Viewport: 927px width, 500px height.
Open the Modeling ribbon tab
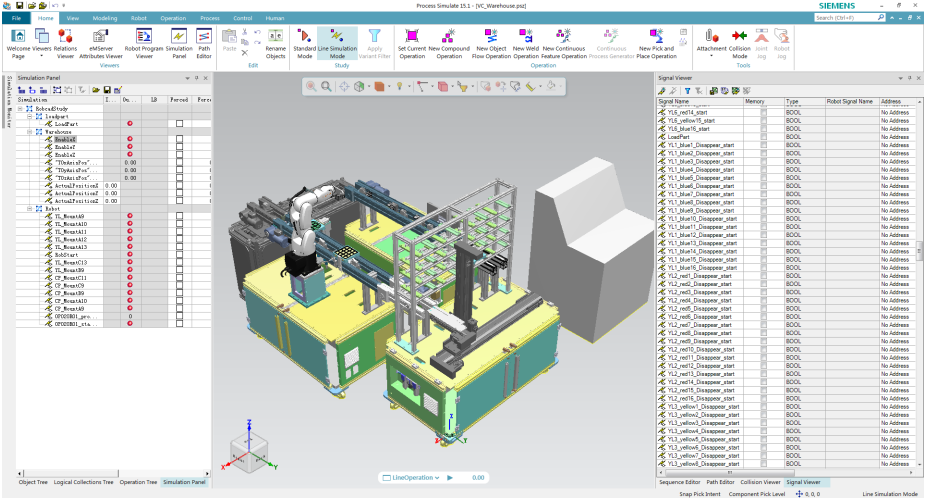[x=104, y=18]
